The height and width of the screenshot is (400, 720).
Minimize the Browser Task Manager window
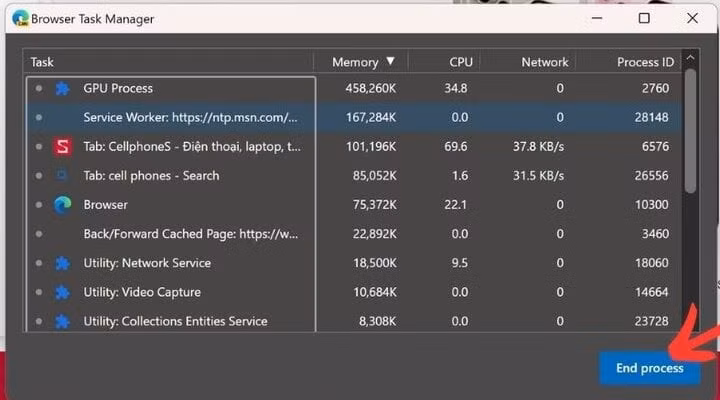click(x=597, y=18)
